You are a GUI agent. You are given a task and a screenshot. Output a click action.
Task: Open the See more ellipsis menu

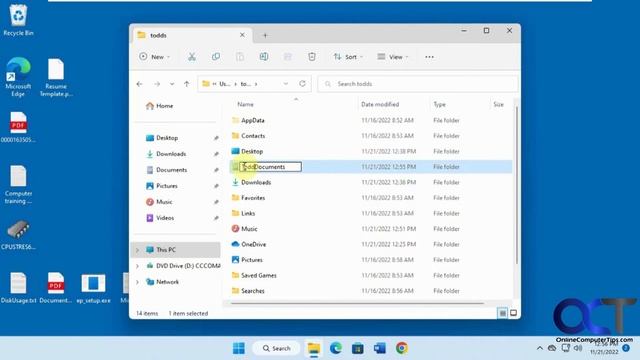(x=429, y=57)
